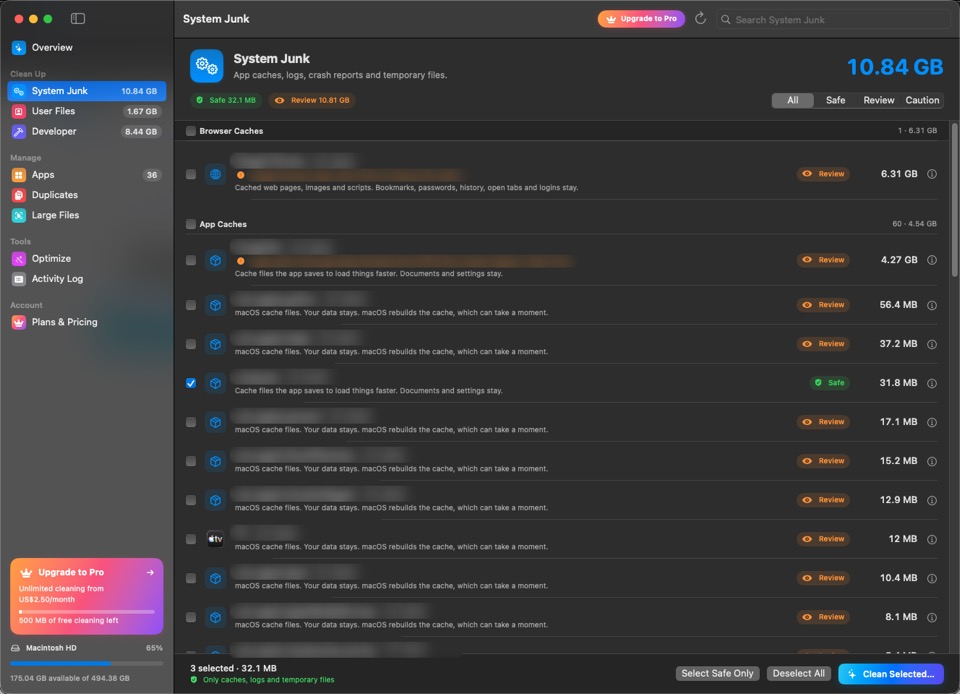Open Duplicates in the sidebar
This screenshot has width=960, height=694.
(x=87, y=195)
